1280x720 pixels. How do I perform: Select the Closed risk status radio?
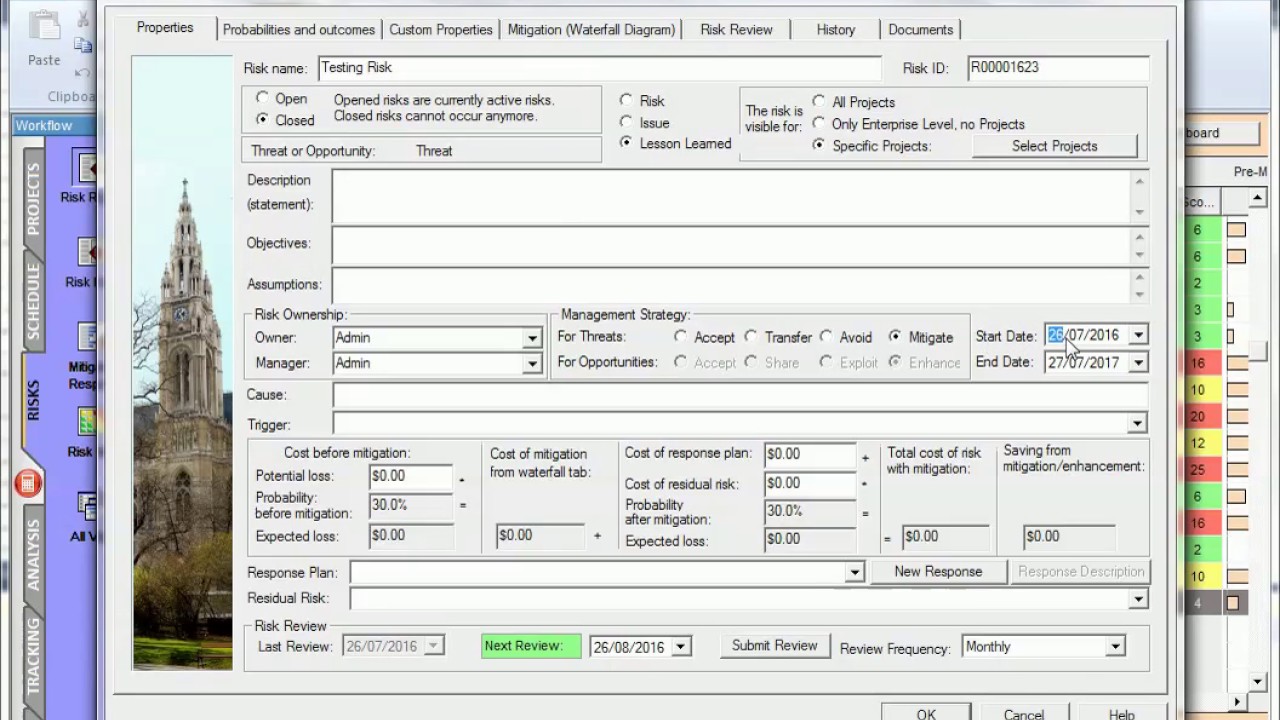(263, 119)
